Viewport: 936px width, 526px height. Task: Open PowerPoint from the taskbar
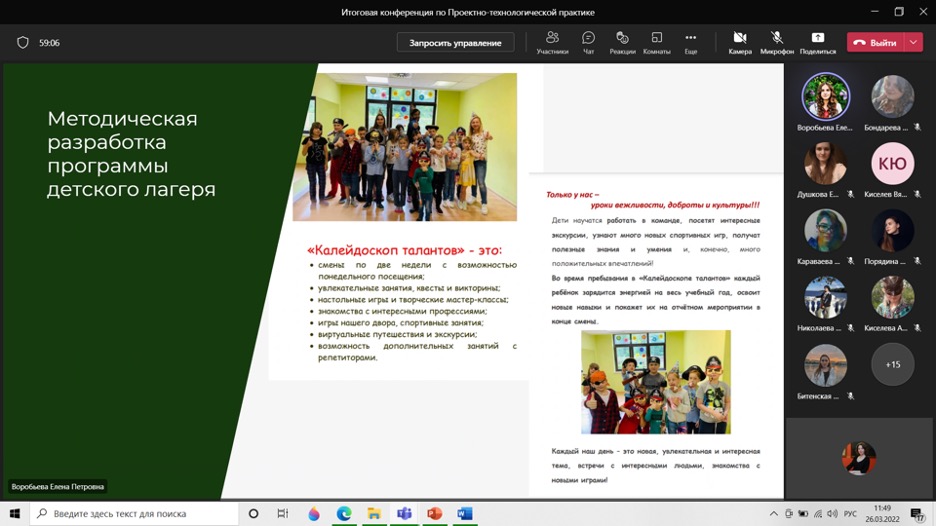point(434,514)
